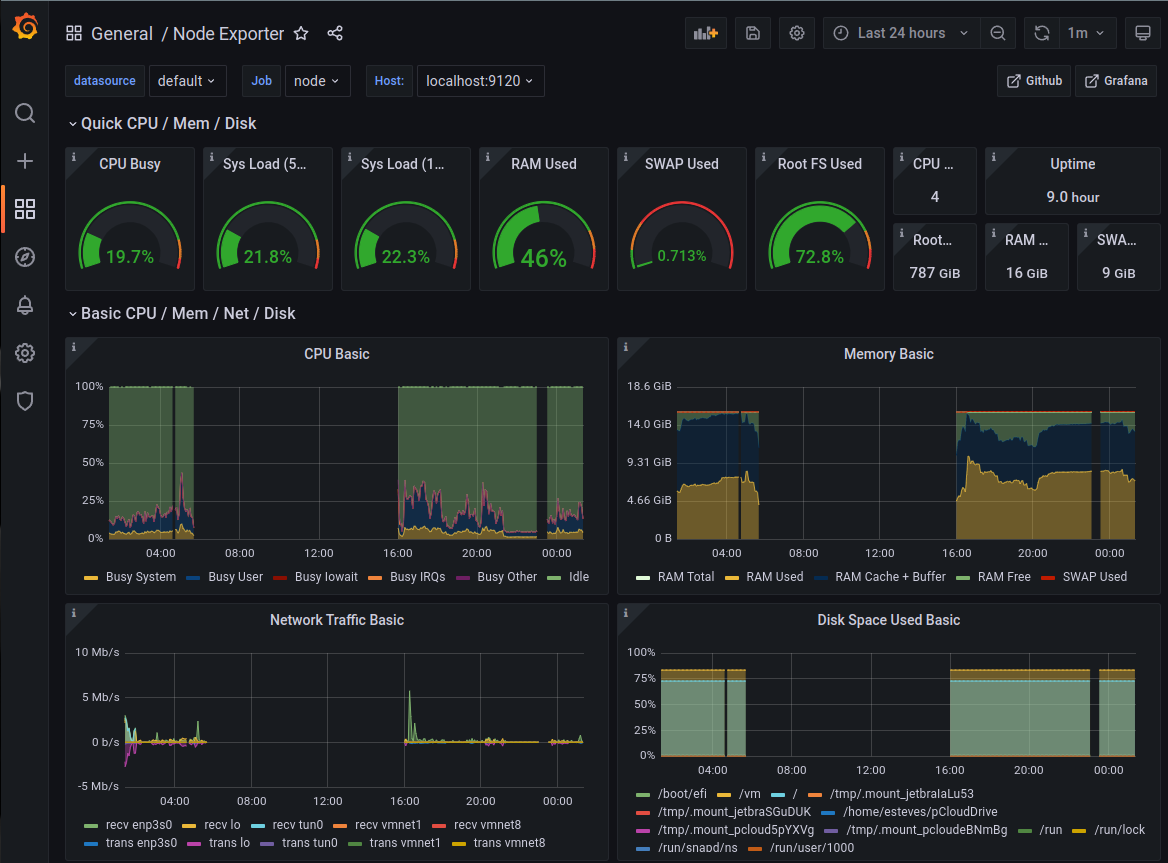Refresh the dashboard with the refresh icon

[x=1041, y=33]
